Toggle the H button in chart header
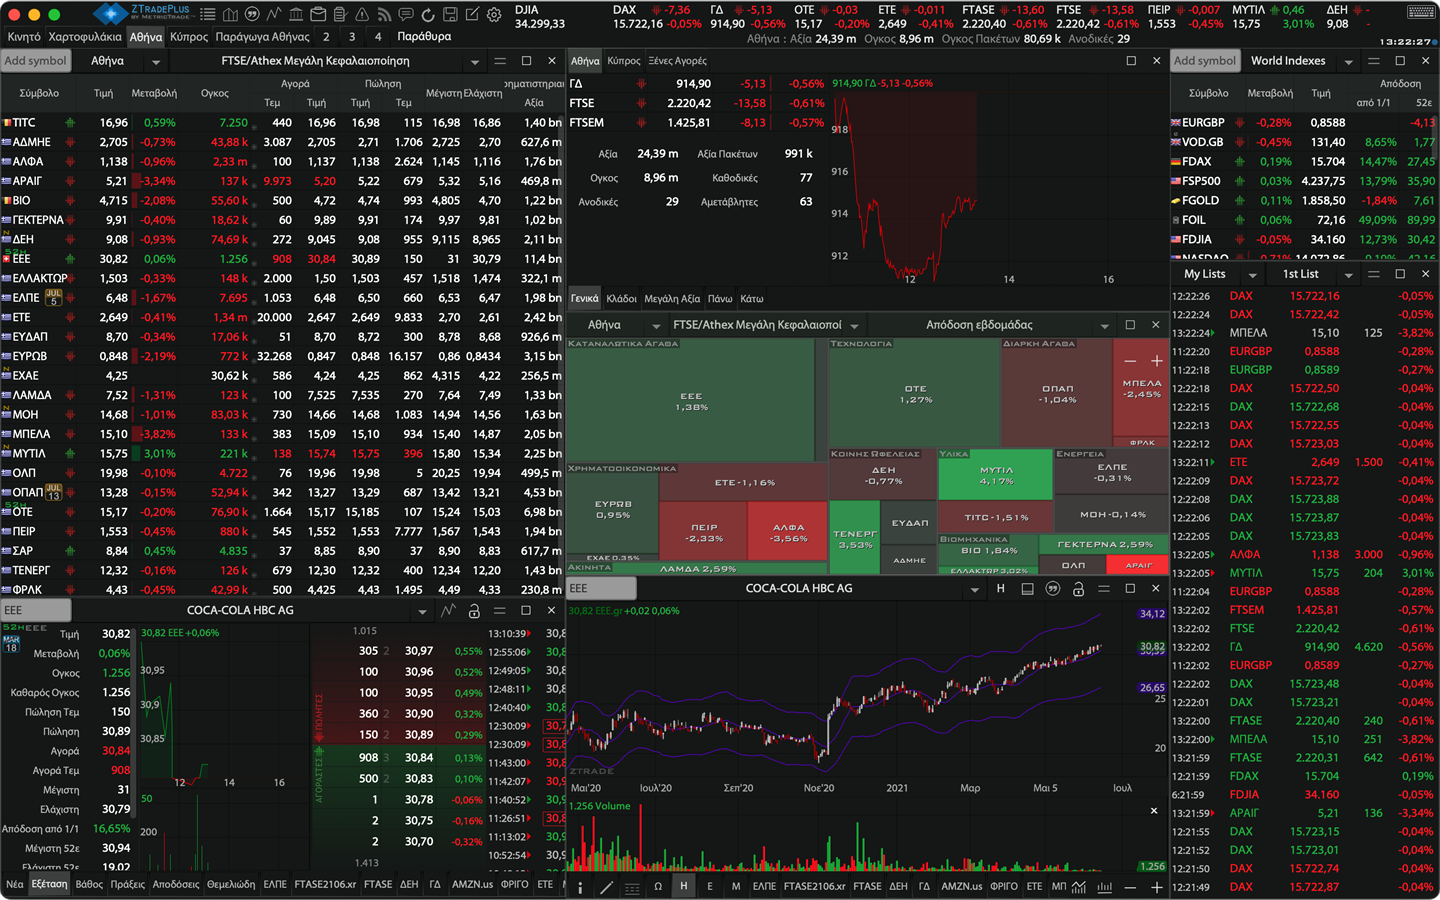Viewport: 1440px width, 900px height. click(x=1000, y=589)
